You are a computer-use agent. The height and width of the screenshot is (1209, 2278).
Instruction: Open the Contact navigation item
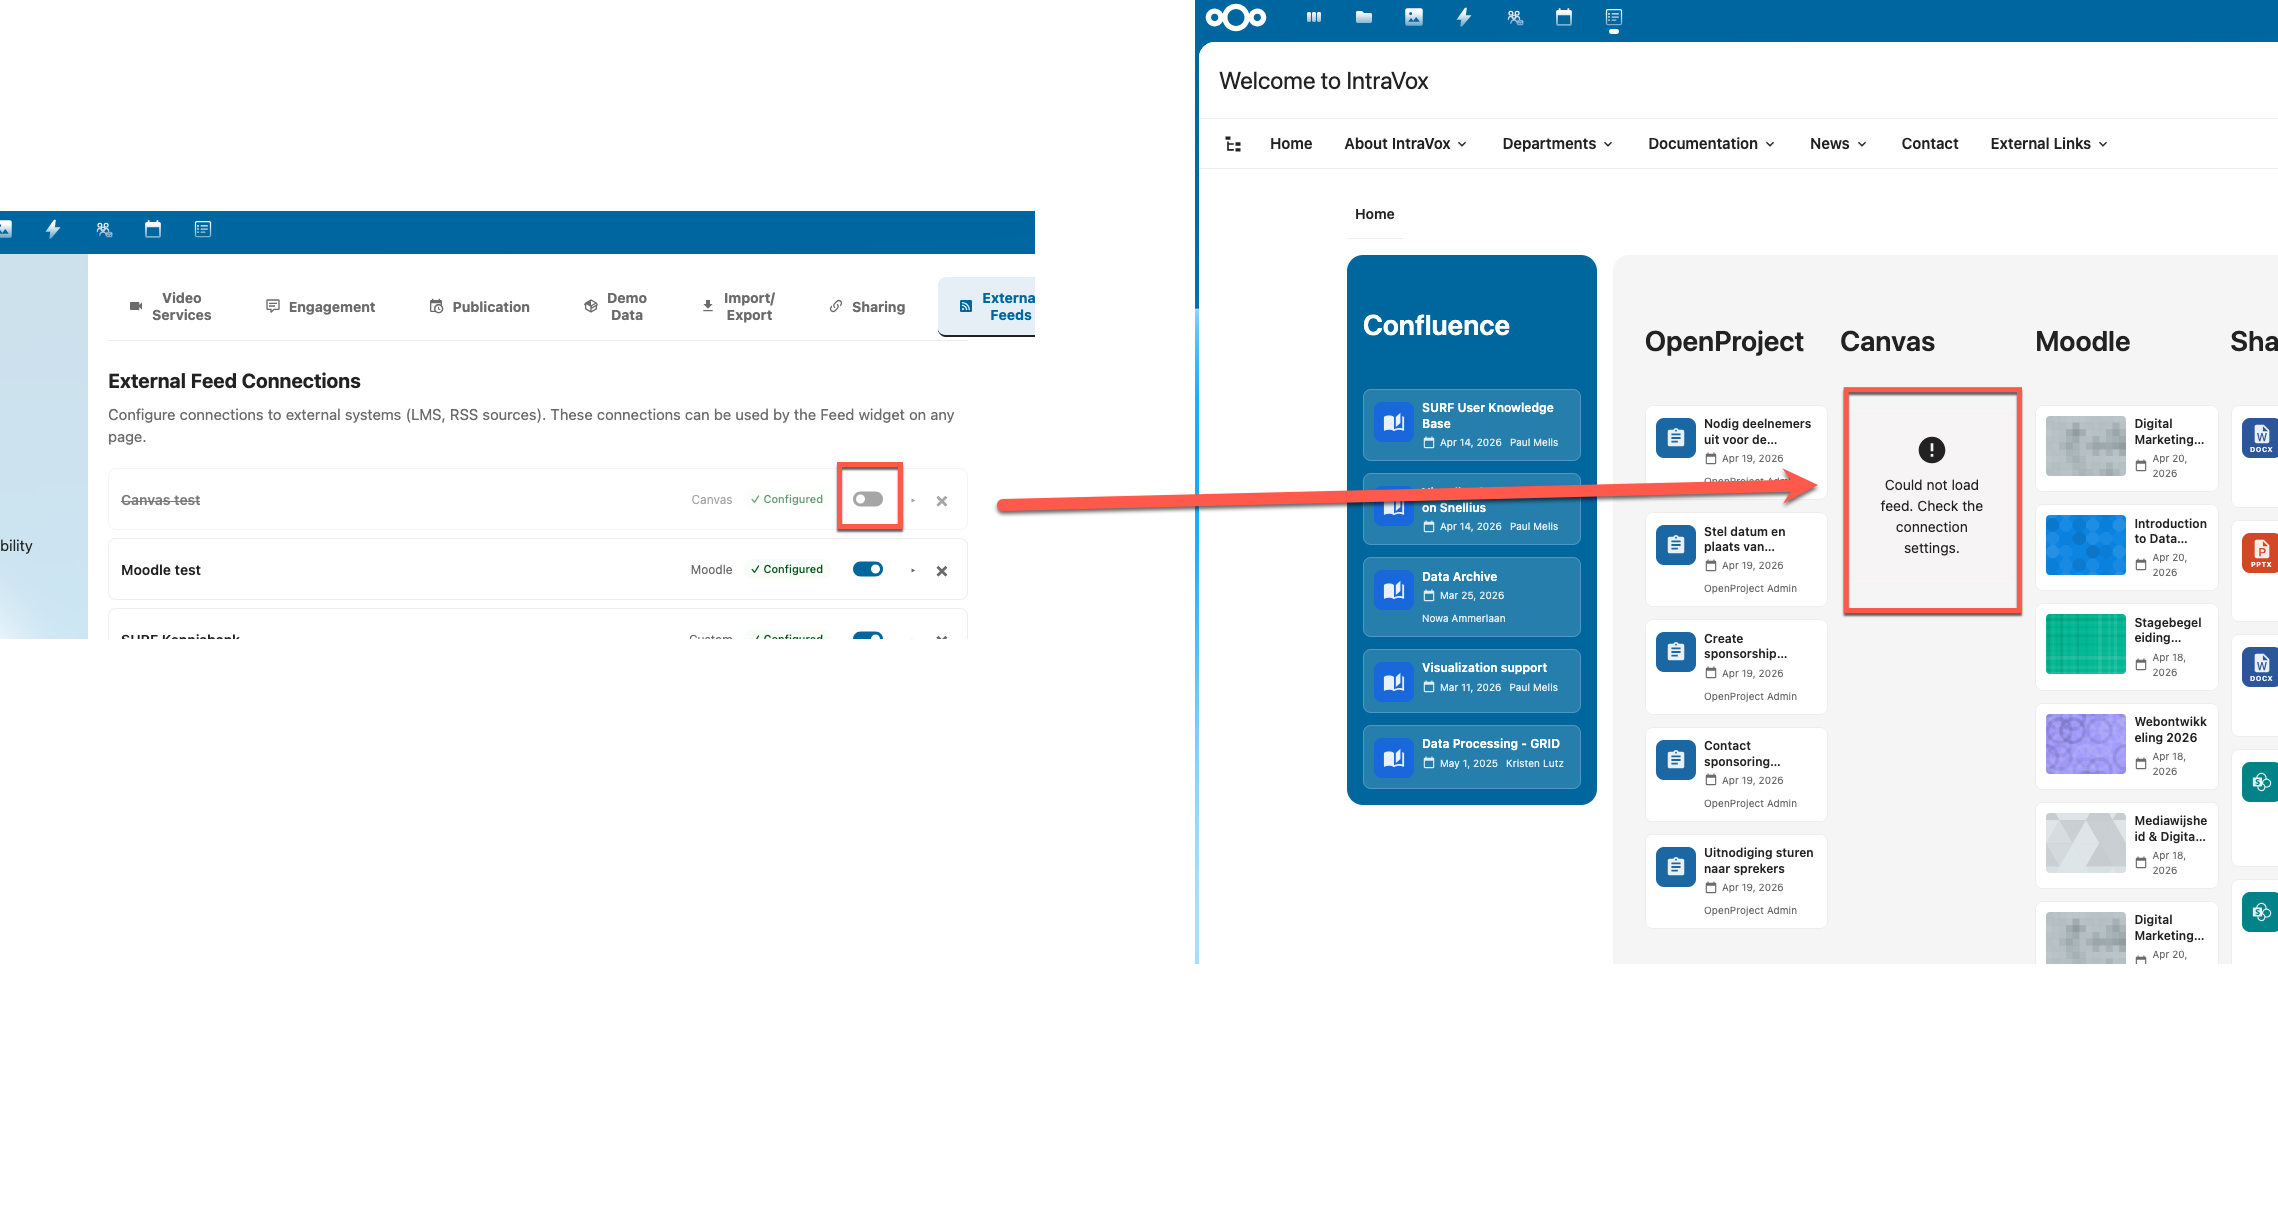click(x=1930, y=144)
